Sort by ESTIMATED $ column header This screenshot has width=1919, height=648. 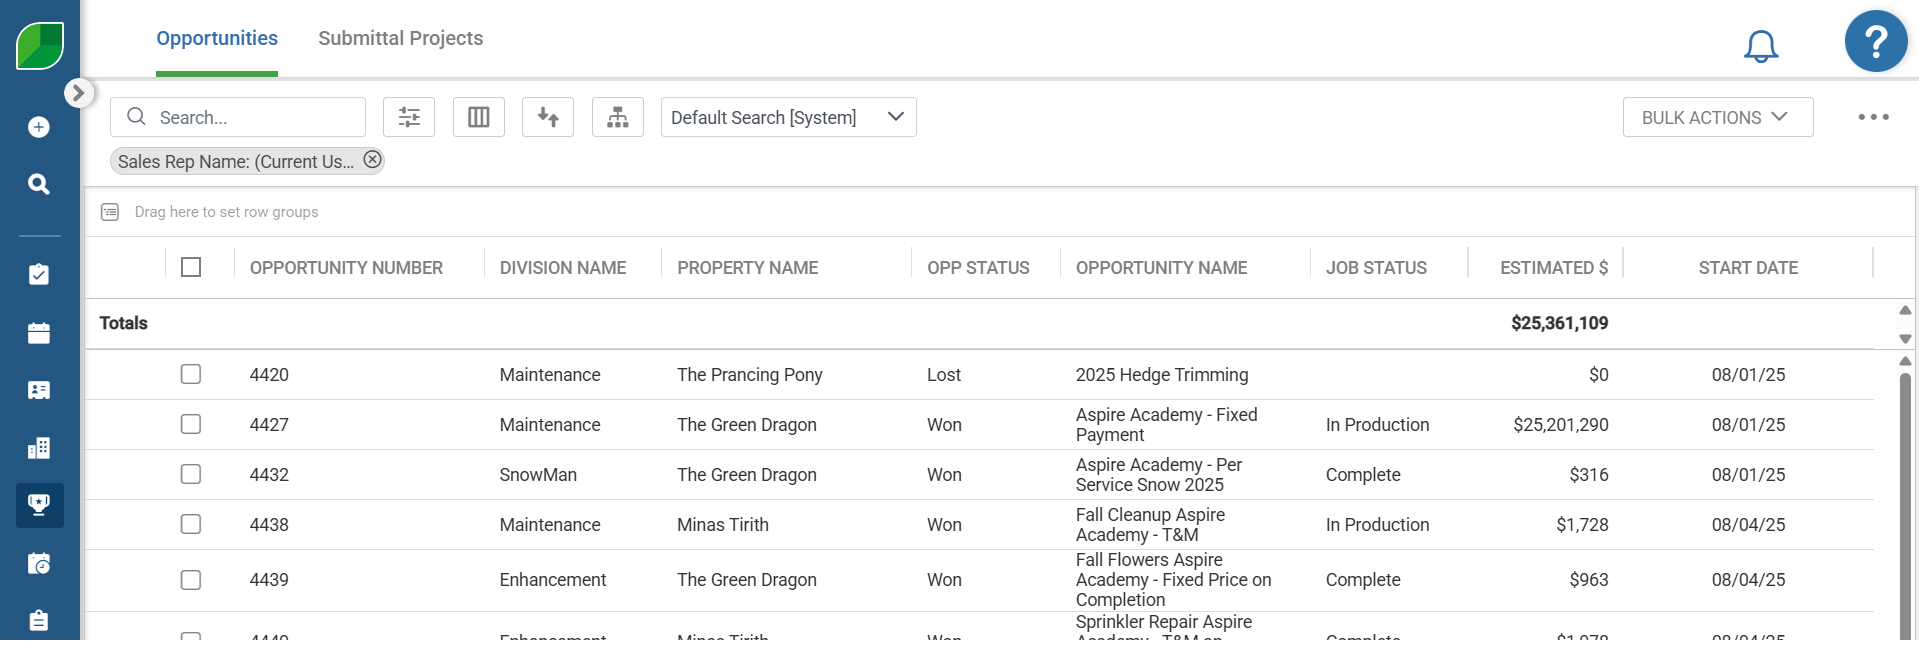click(1554, 268)
